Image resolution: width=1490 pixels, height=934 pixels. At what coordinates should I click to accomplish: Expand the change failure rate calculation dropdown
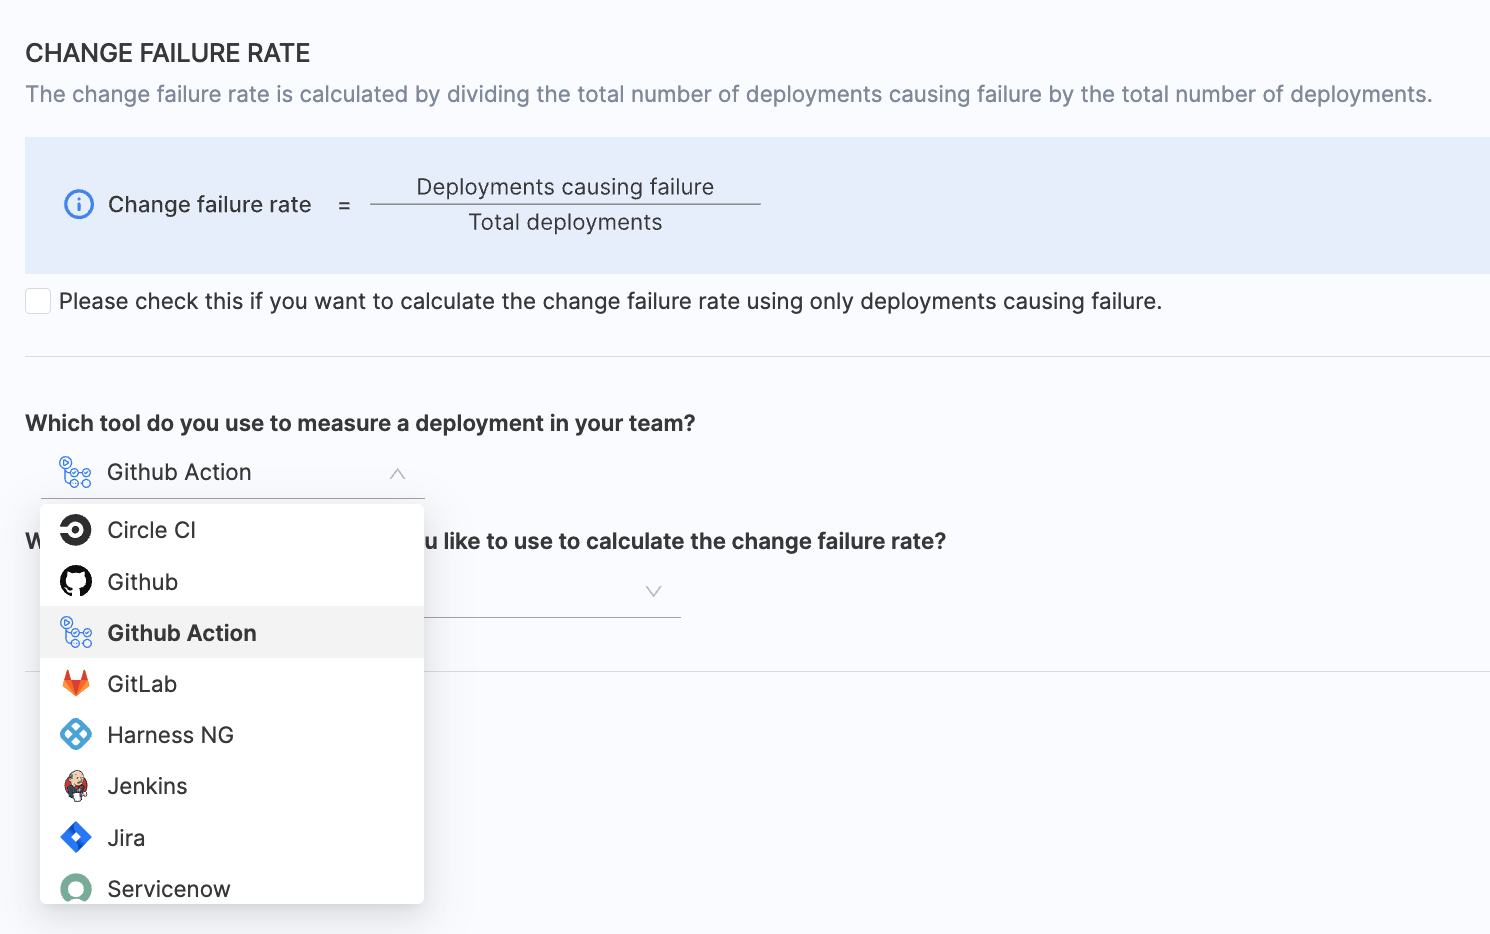[x=653, y=592]
